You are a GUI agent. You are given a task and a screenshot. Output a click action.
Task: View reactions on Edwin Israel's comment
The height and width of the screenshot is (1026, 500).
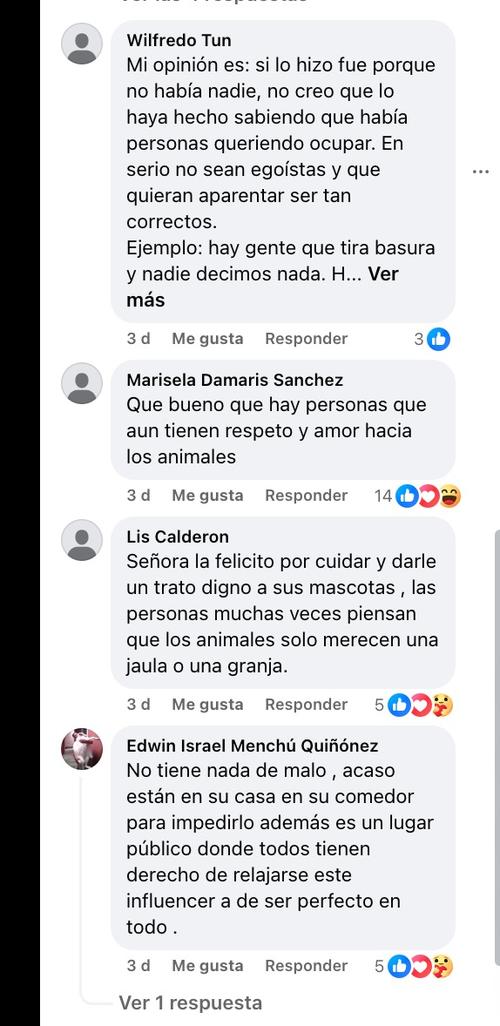pyautogui.click(x=414, y=966)
